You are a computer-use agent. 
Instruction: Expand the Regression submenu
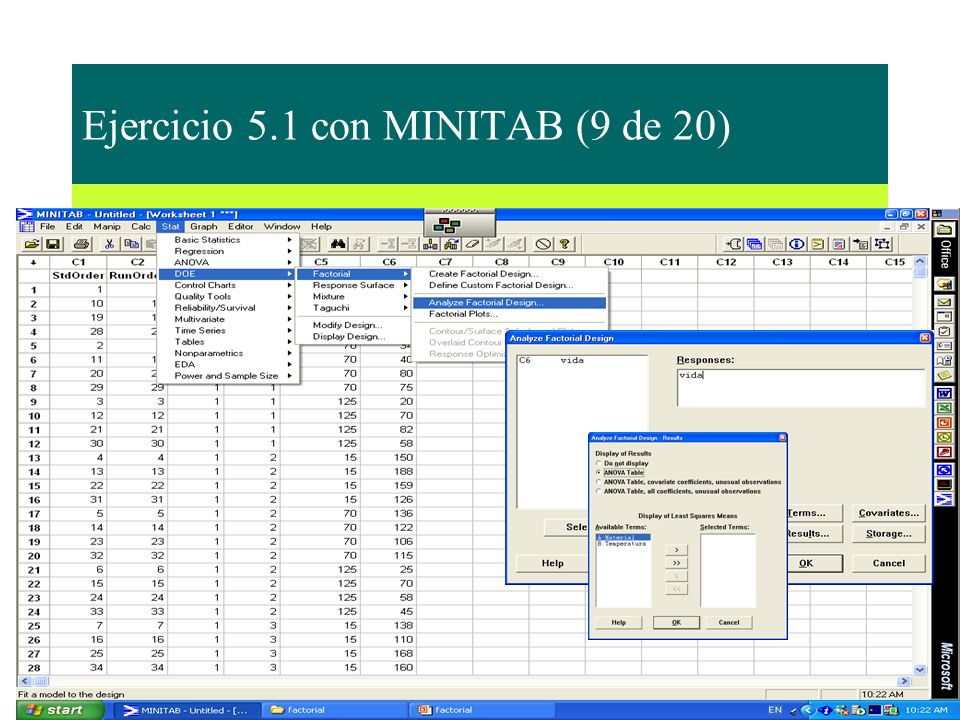tap(228, 251)
